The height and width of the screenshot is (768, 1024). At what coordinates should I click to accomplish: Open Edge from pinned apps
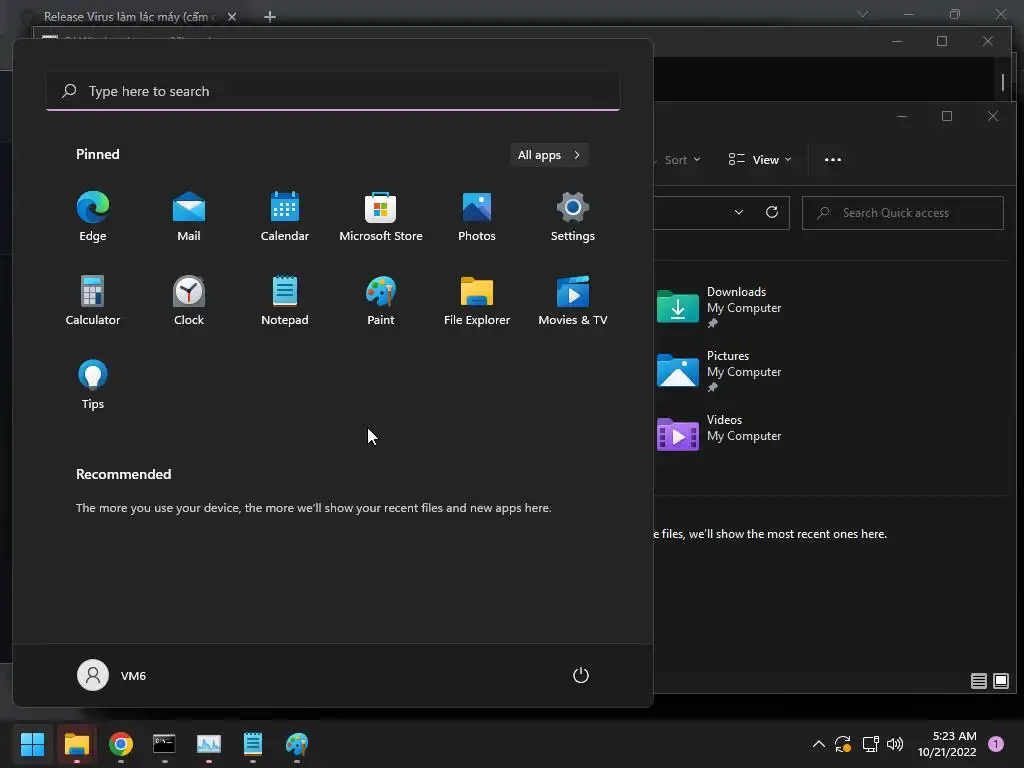point(93,217)
